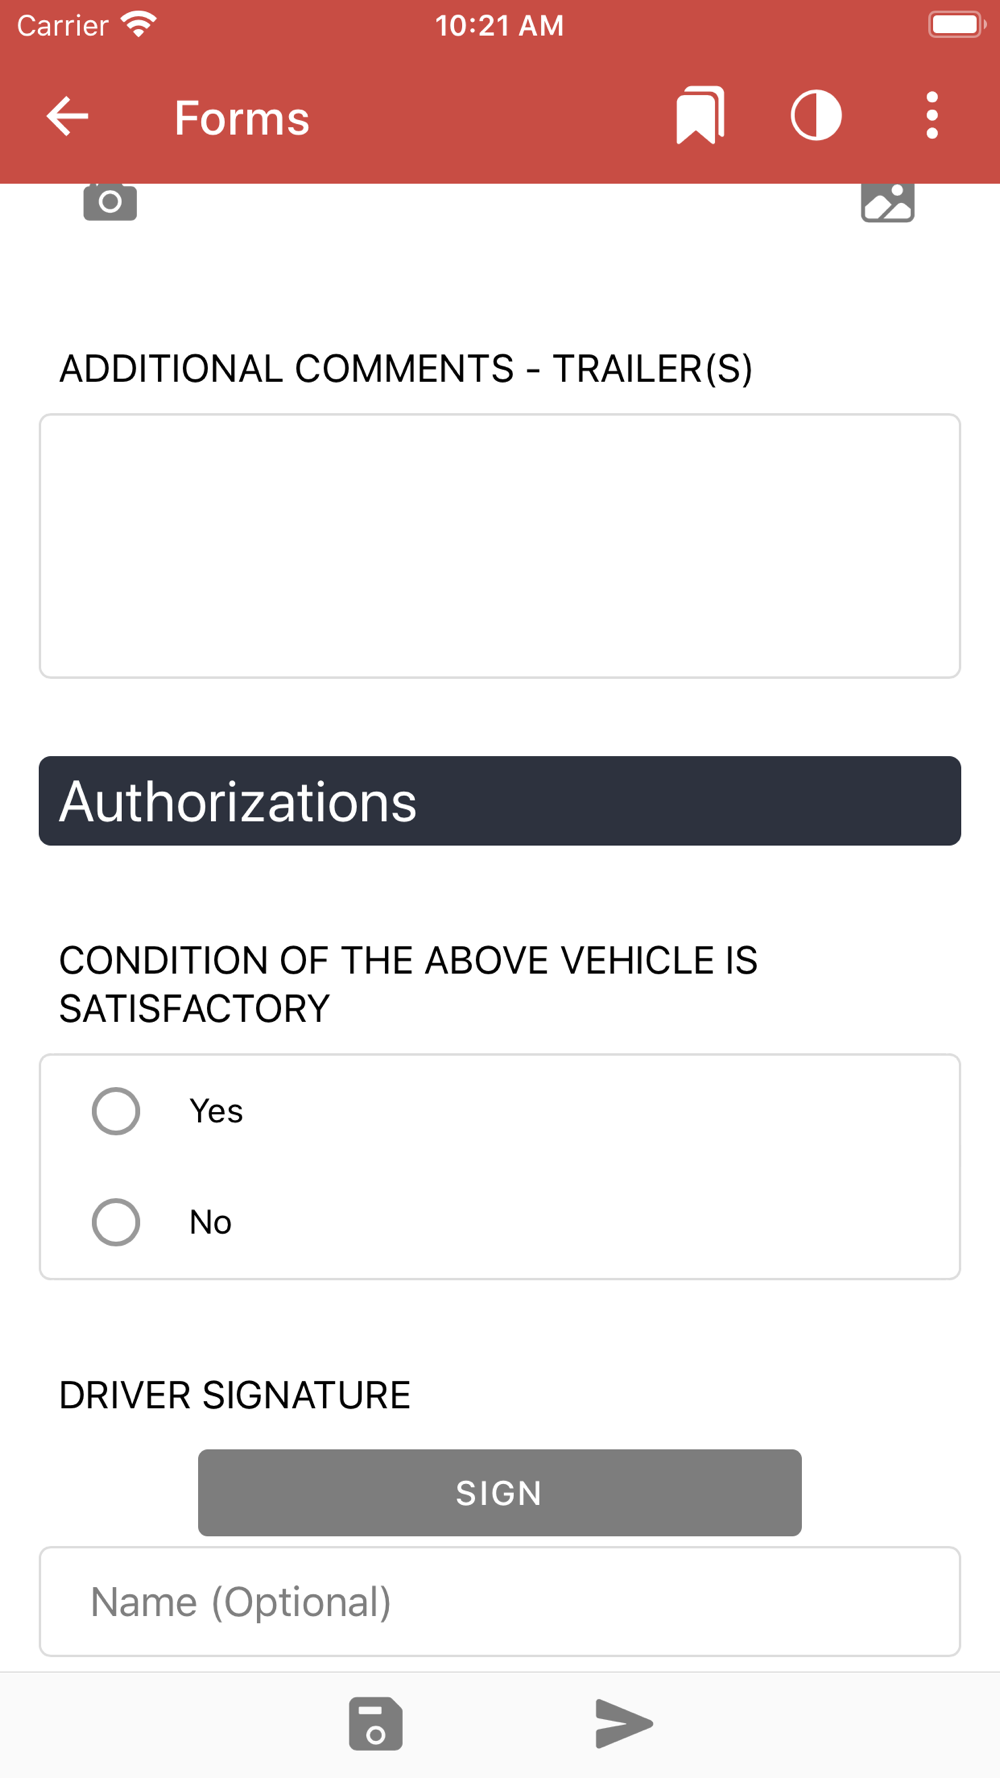This screenshot has width=1000, height=1778.
Task: Toggle the contrast theme icon
Action: [816, 116]
